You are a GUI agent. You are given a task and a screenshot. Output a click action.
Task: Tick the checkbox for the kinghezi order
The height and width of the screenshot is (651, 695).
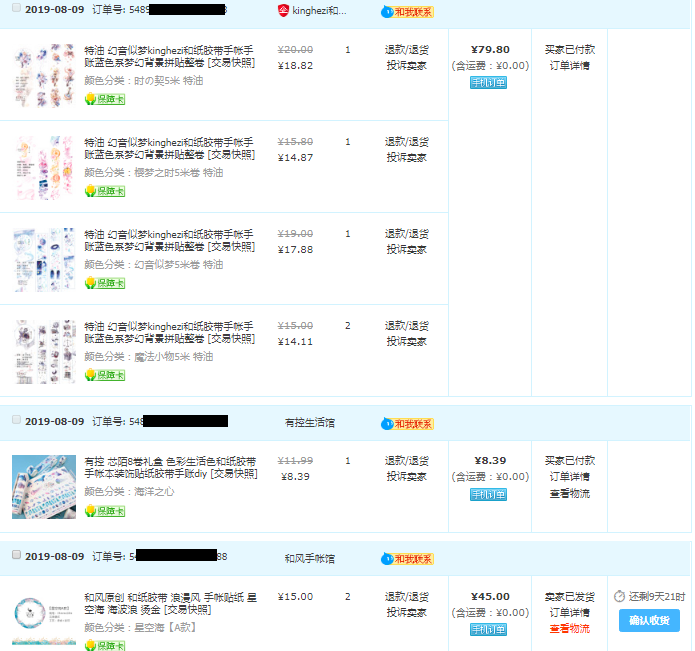pyautogui.click(x=15, y=7)
